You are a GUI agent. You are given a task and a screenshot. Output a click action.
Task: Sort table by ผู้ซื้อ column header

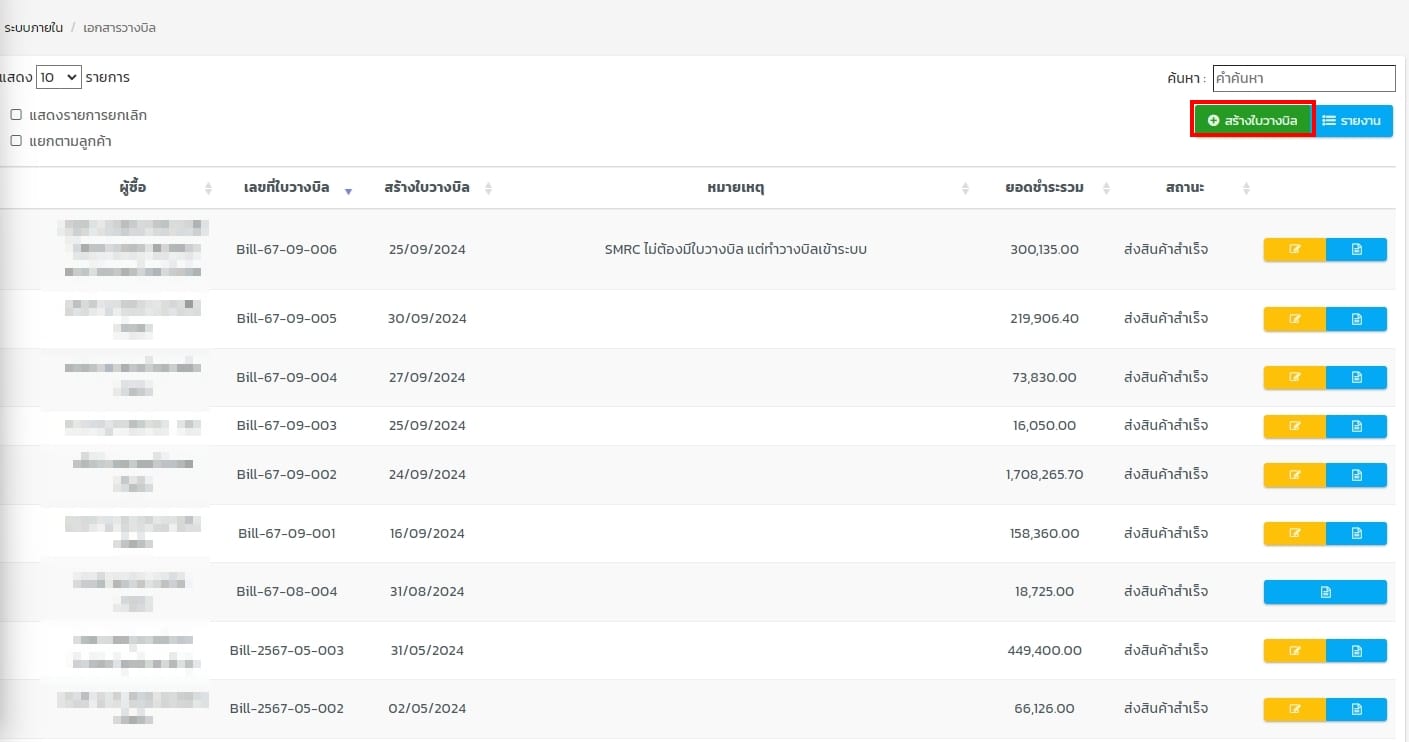pos(131,188)
